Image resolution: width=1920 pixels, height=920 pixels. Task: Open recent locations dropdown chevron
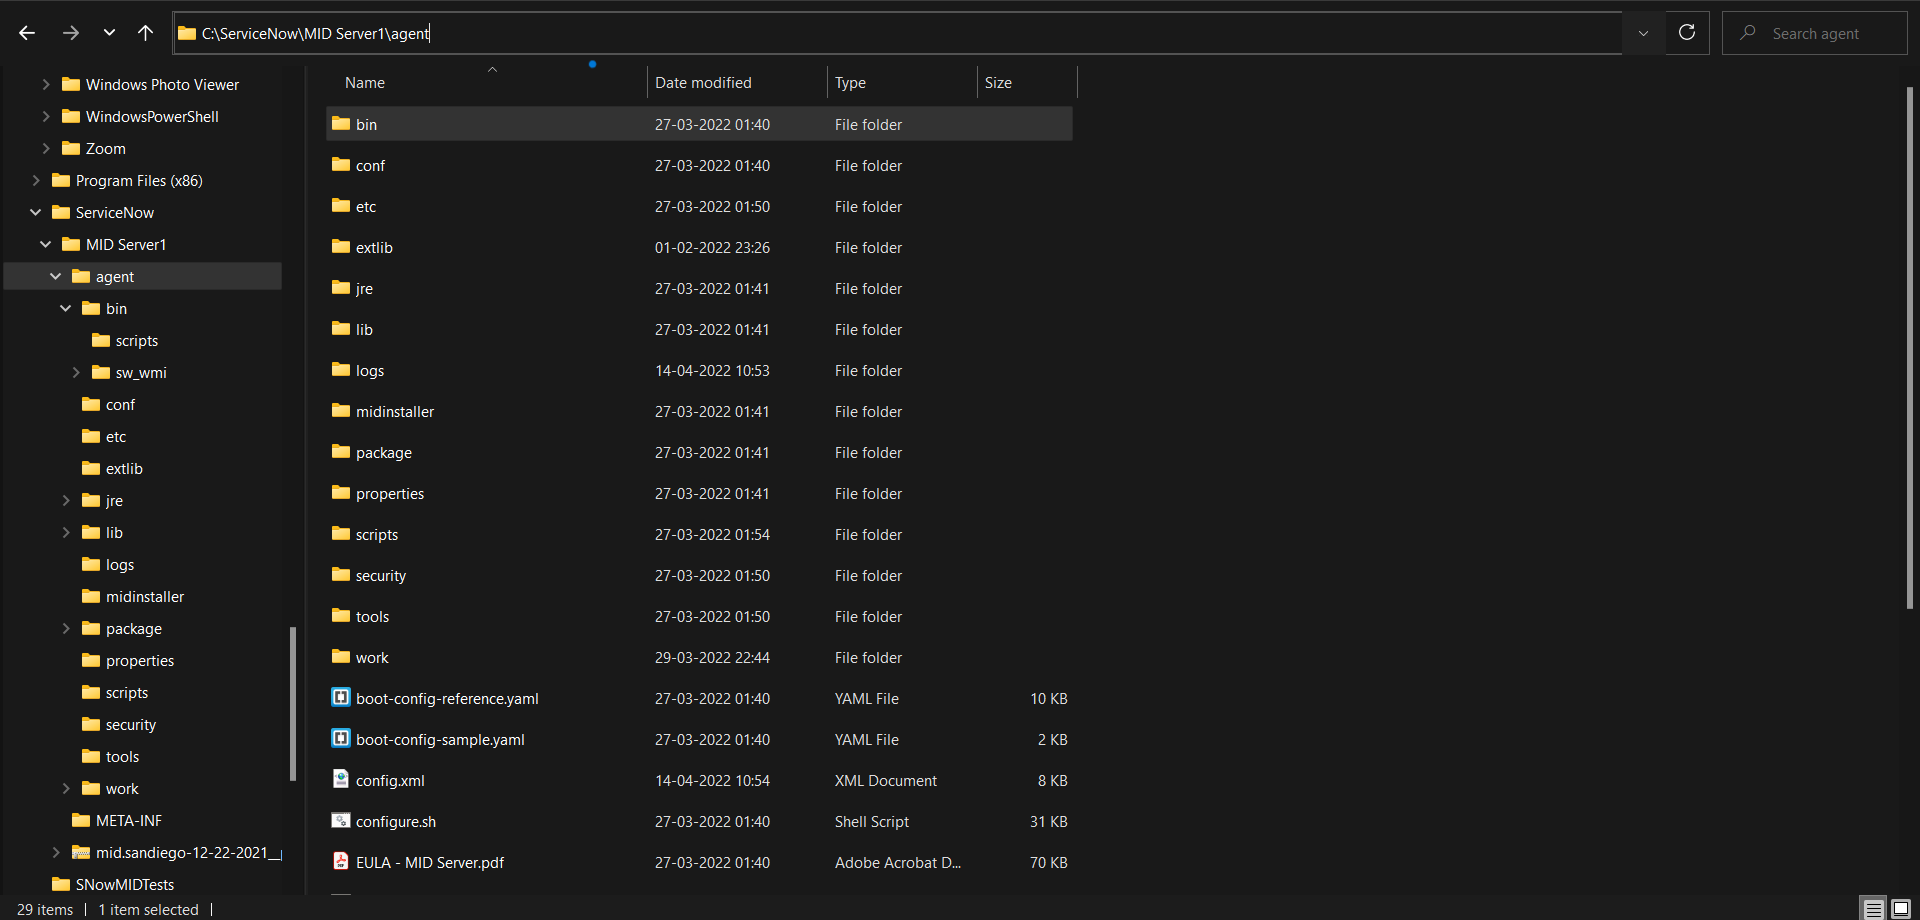(109, 33)
